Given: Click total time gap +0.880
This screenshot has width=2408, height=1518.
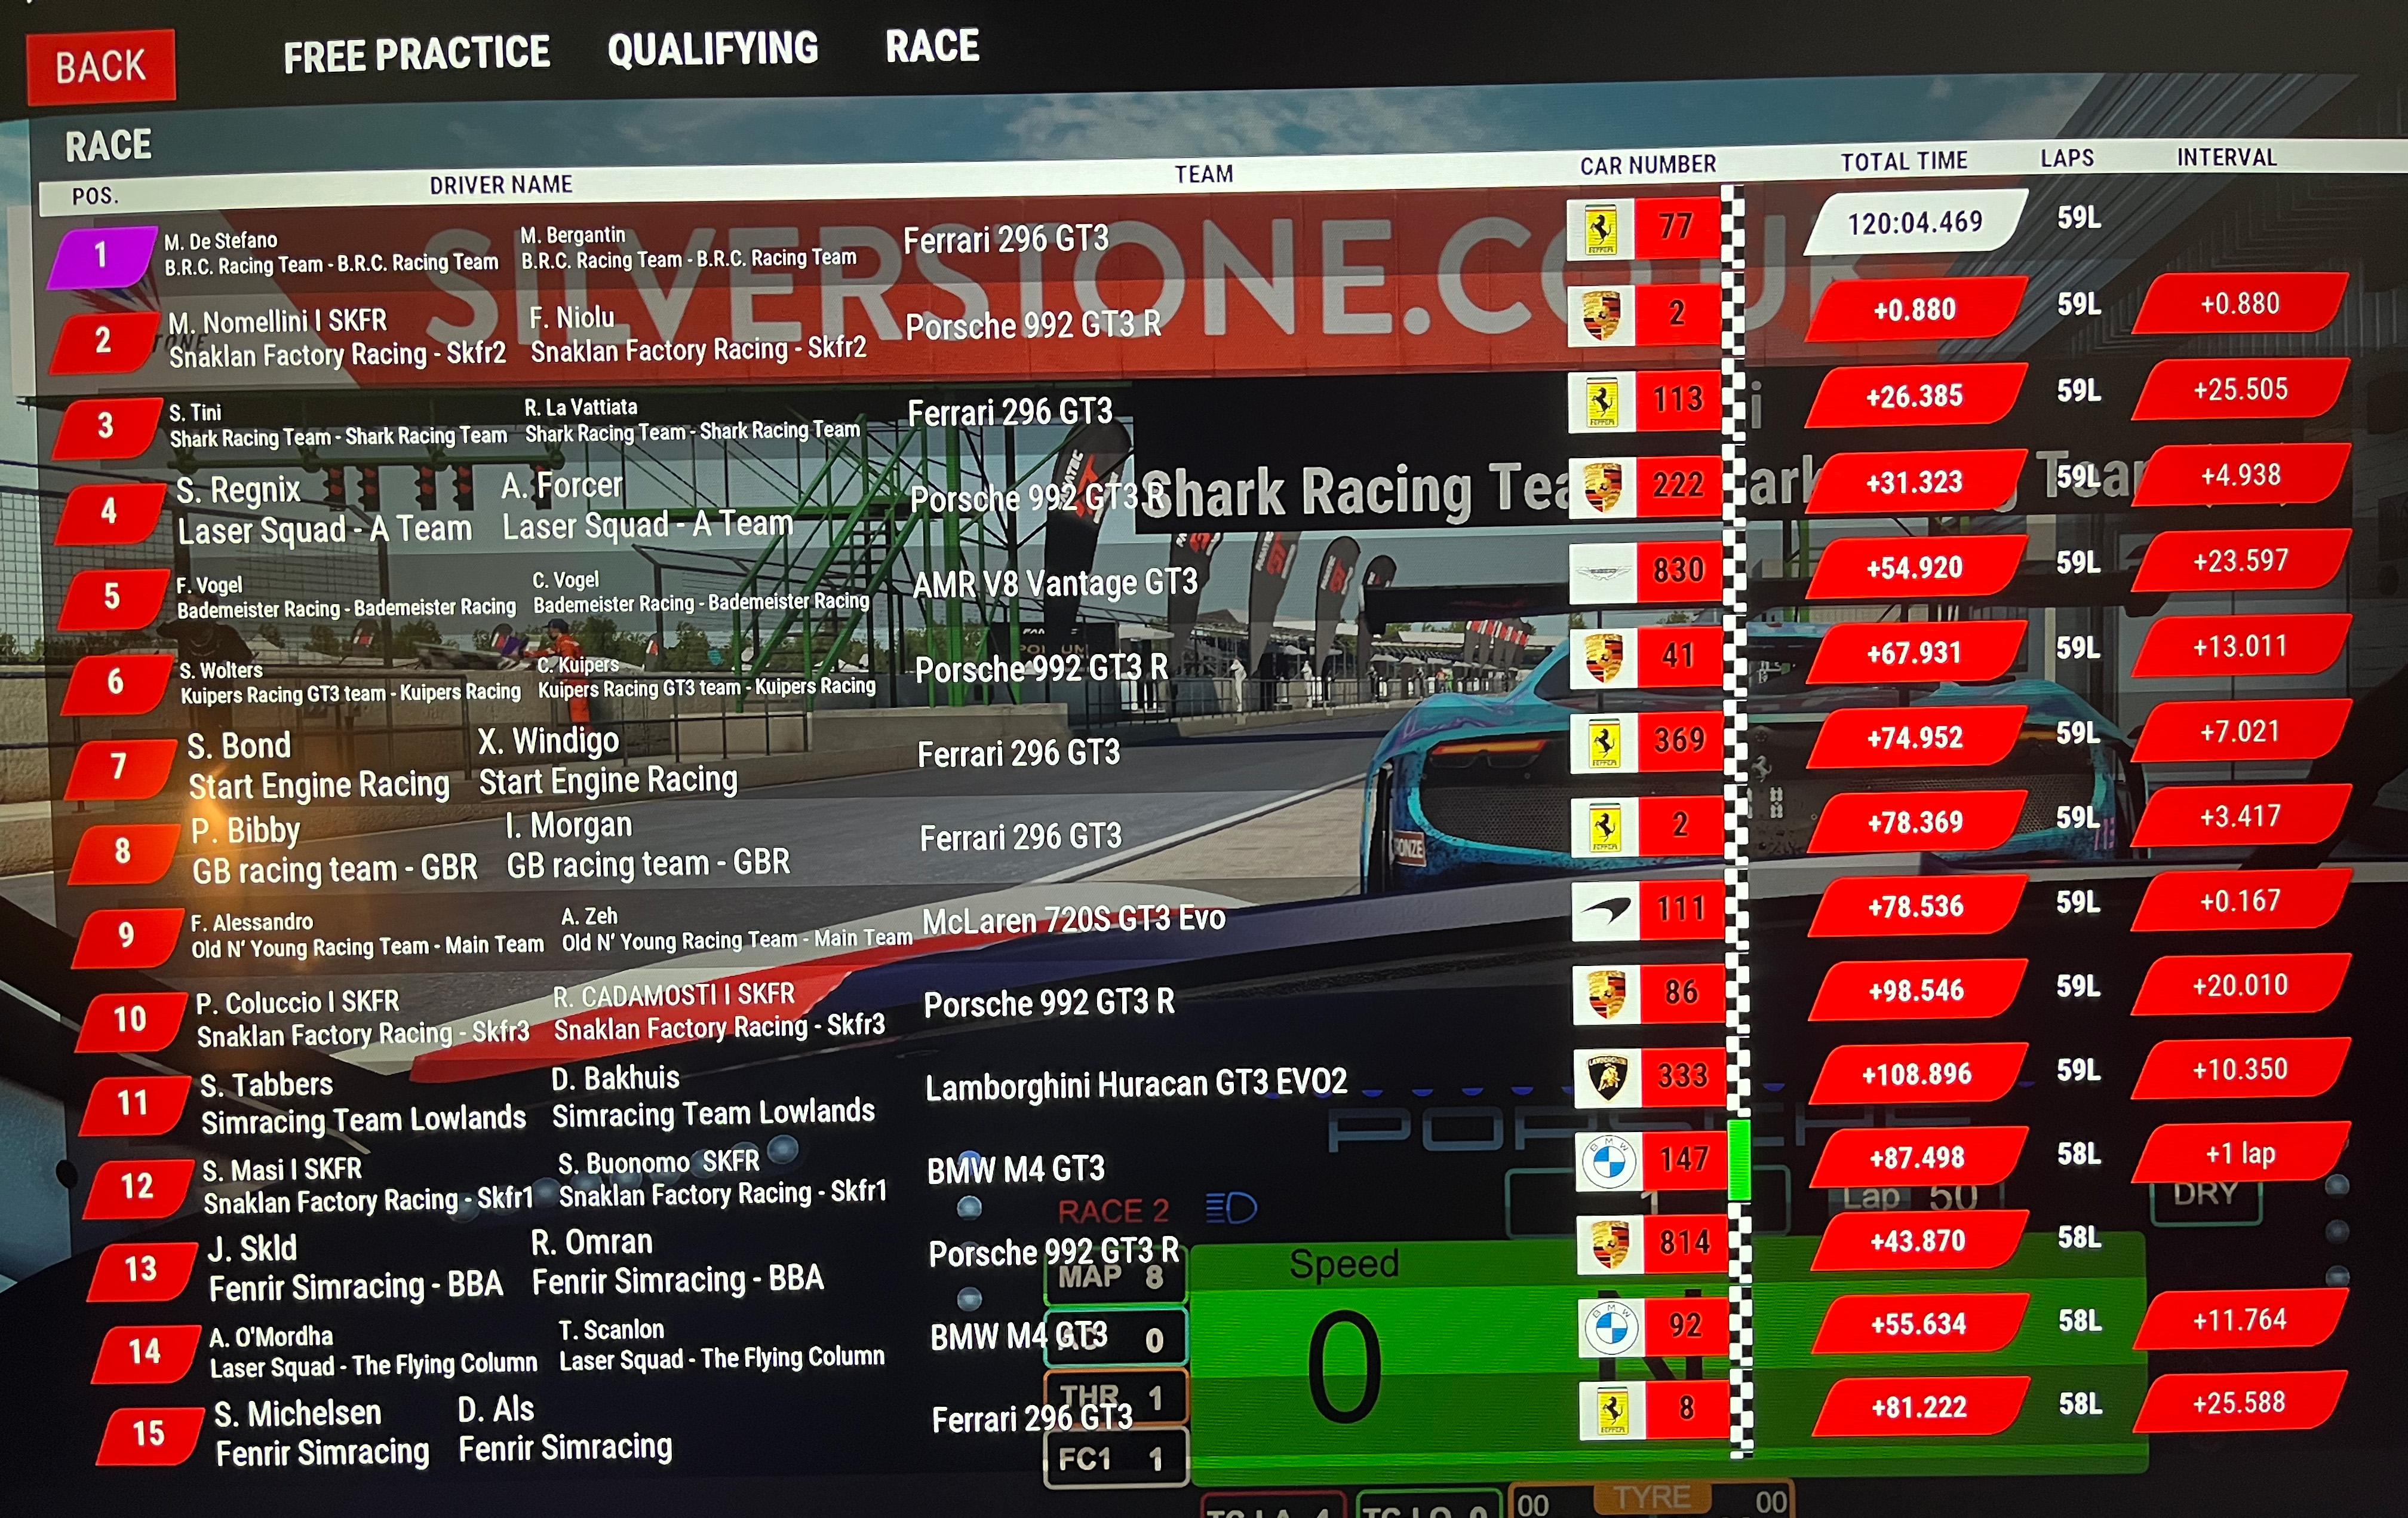Looking at the screenshot, I should point(1915,310).
